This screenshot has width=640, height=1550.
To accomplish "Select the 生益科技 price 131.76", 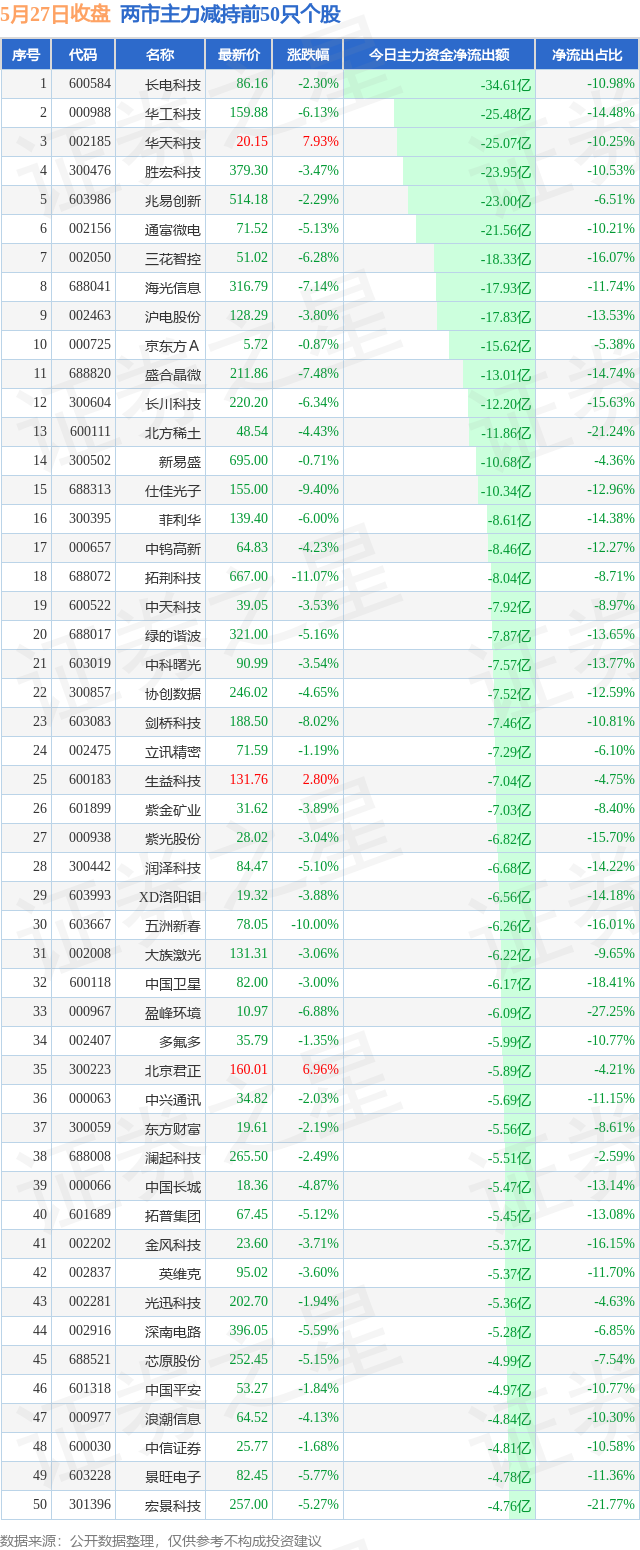I will tap(249, 780).
